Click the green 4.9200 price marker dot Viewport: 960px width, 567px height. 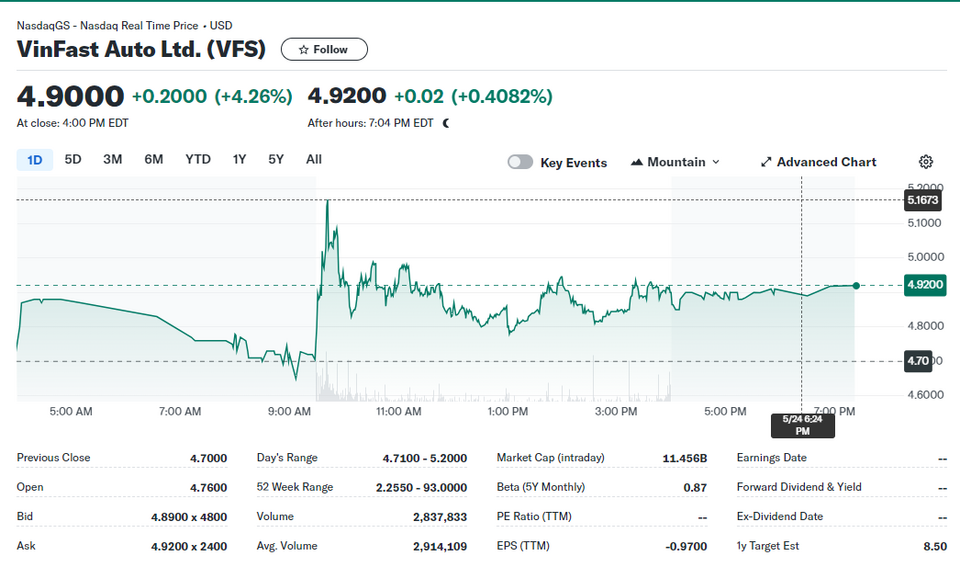click(x=856, y=285)
